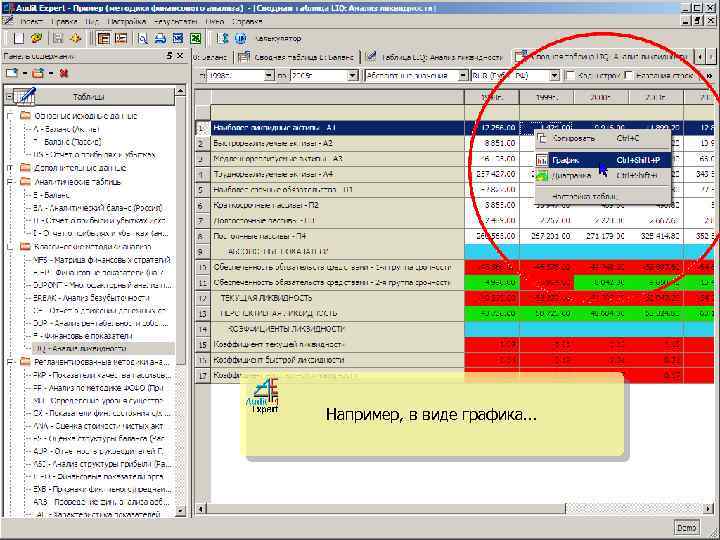Open the Настройка menu
720x540 pixels.
pos(126,21)
